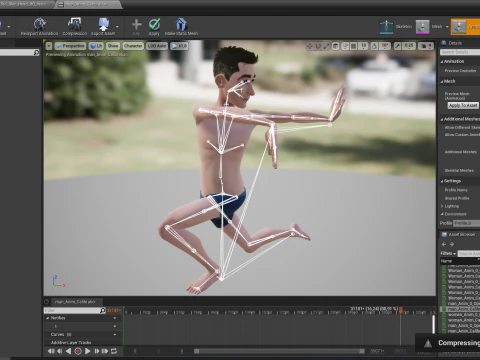This screenshot has height=360, width=480.
Task: Collapse the Notifies track
Action: (x=47, y=318)
